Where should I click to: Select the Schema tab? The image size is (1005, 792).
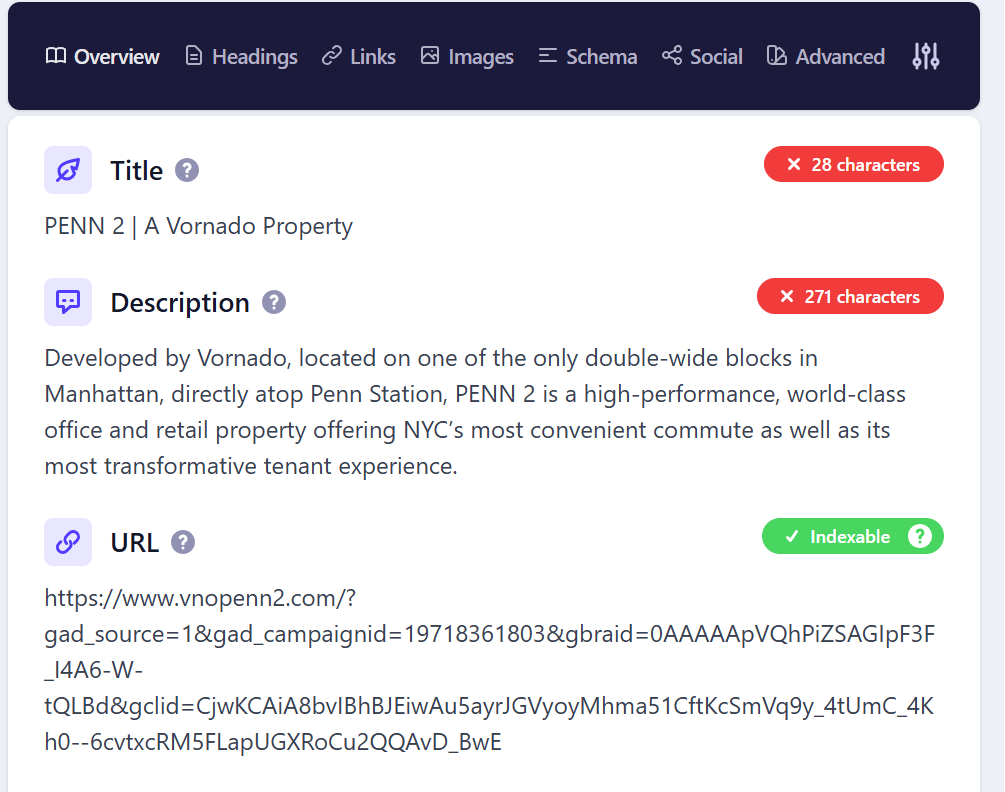tap(588, 57)
